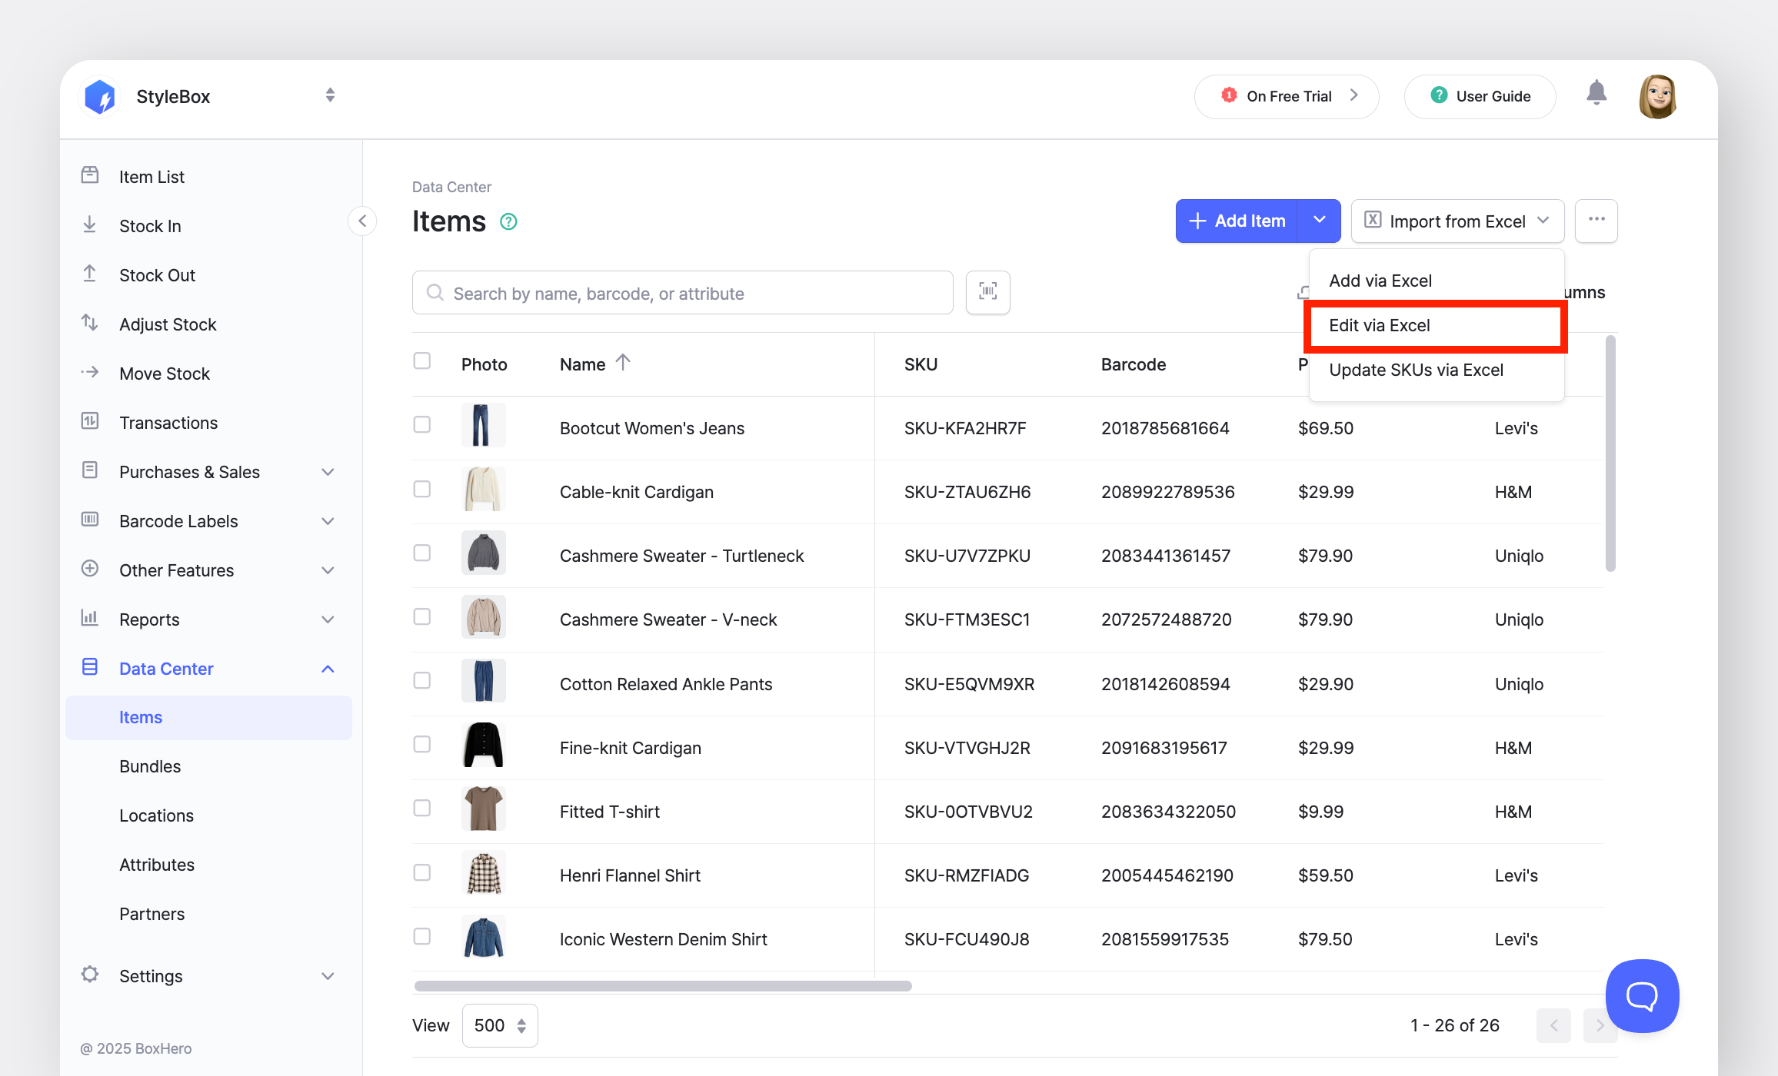Open the On Free Trial link
The height and width of the screenshot is (1076, 1778).
click(1287, 97)
